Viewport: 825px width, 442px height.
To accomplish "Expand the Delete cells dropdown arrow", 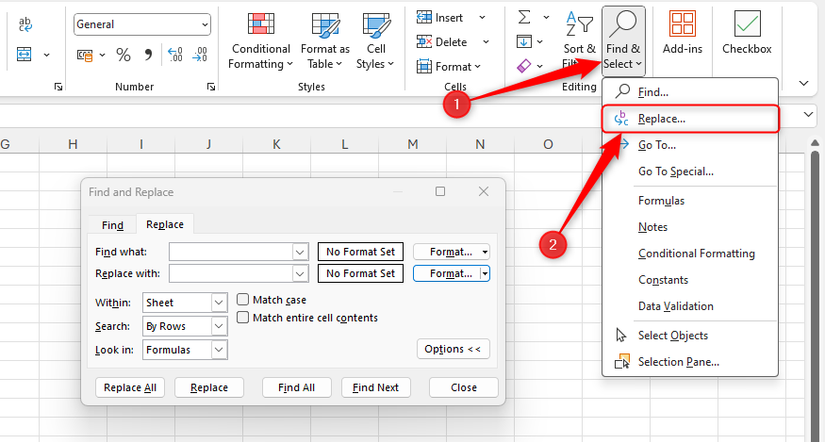I will click(x=486, y=42).
